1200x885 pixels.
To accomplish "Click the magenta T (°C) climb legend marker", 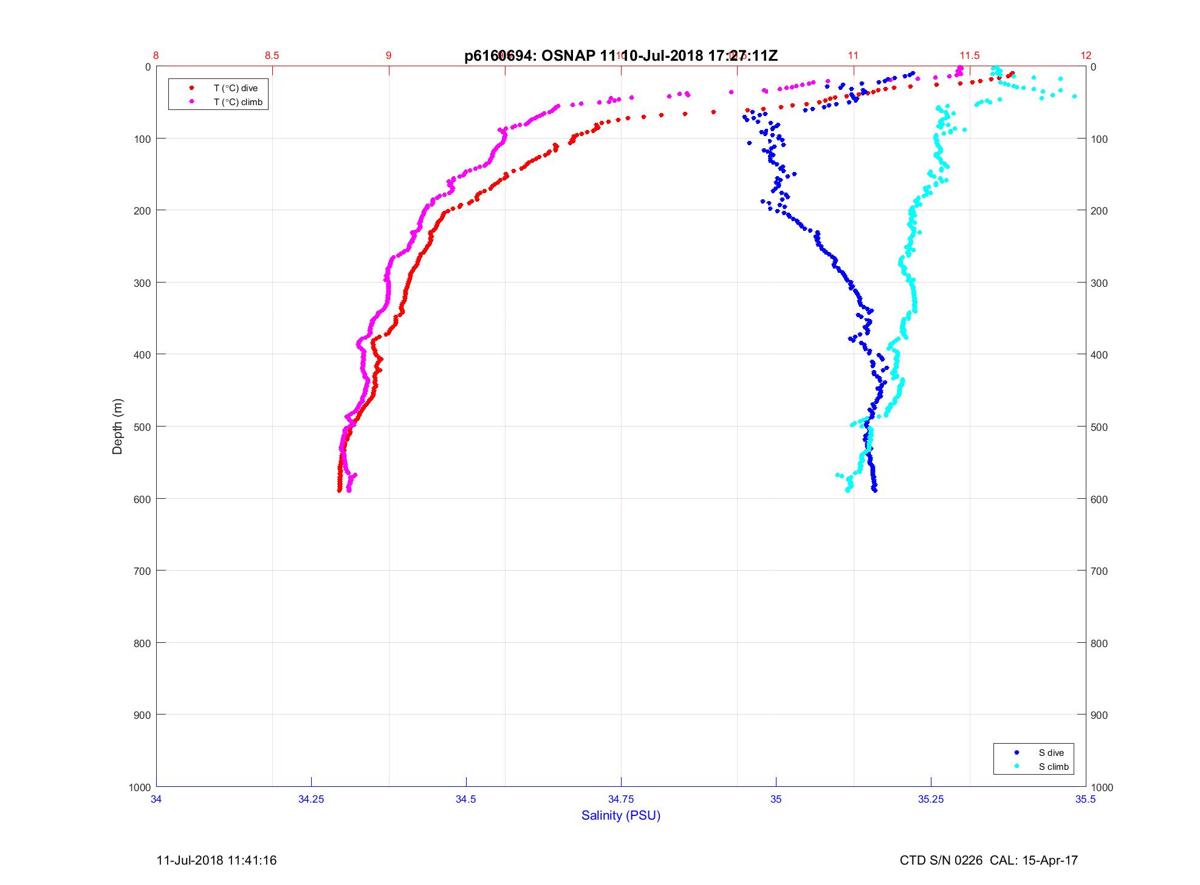I will tap(191, 102).
